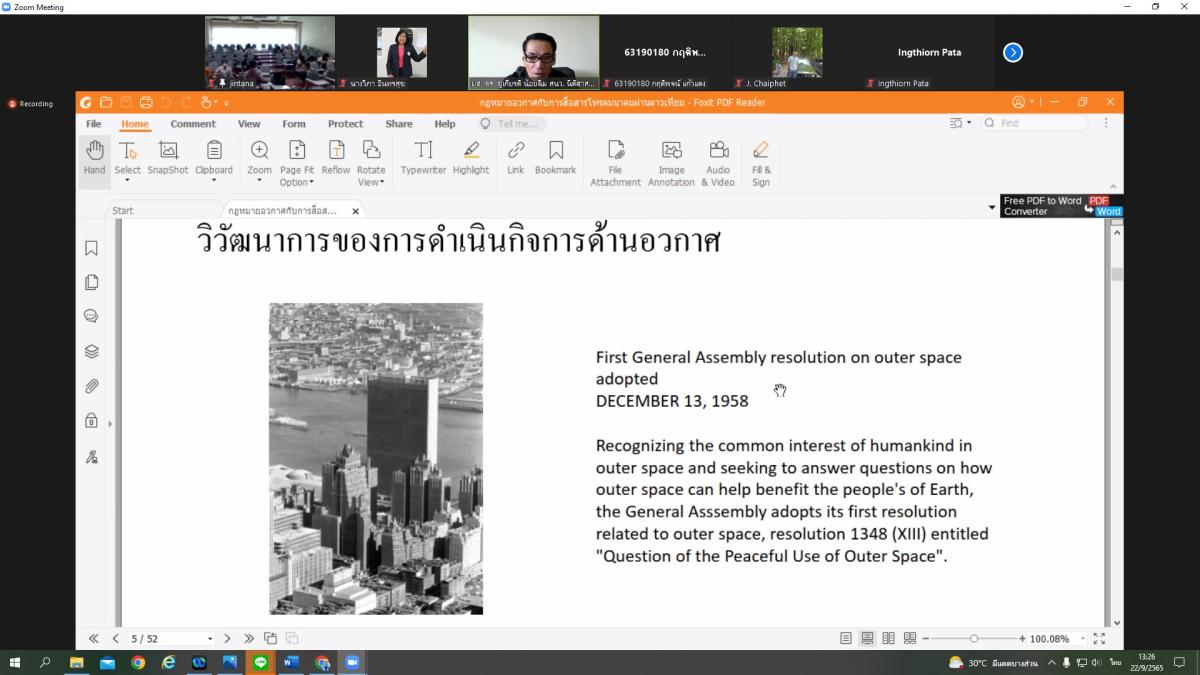Image resolution: width=1200 pixels, height=675 pixels.
Task: Add a Bookmark from ribbon
Action: [556, 158]
